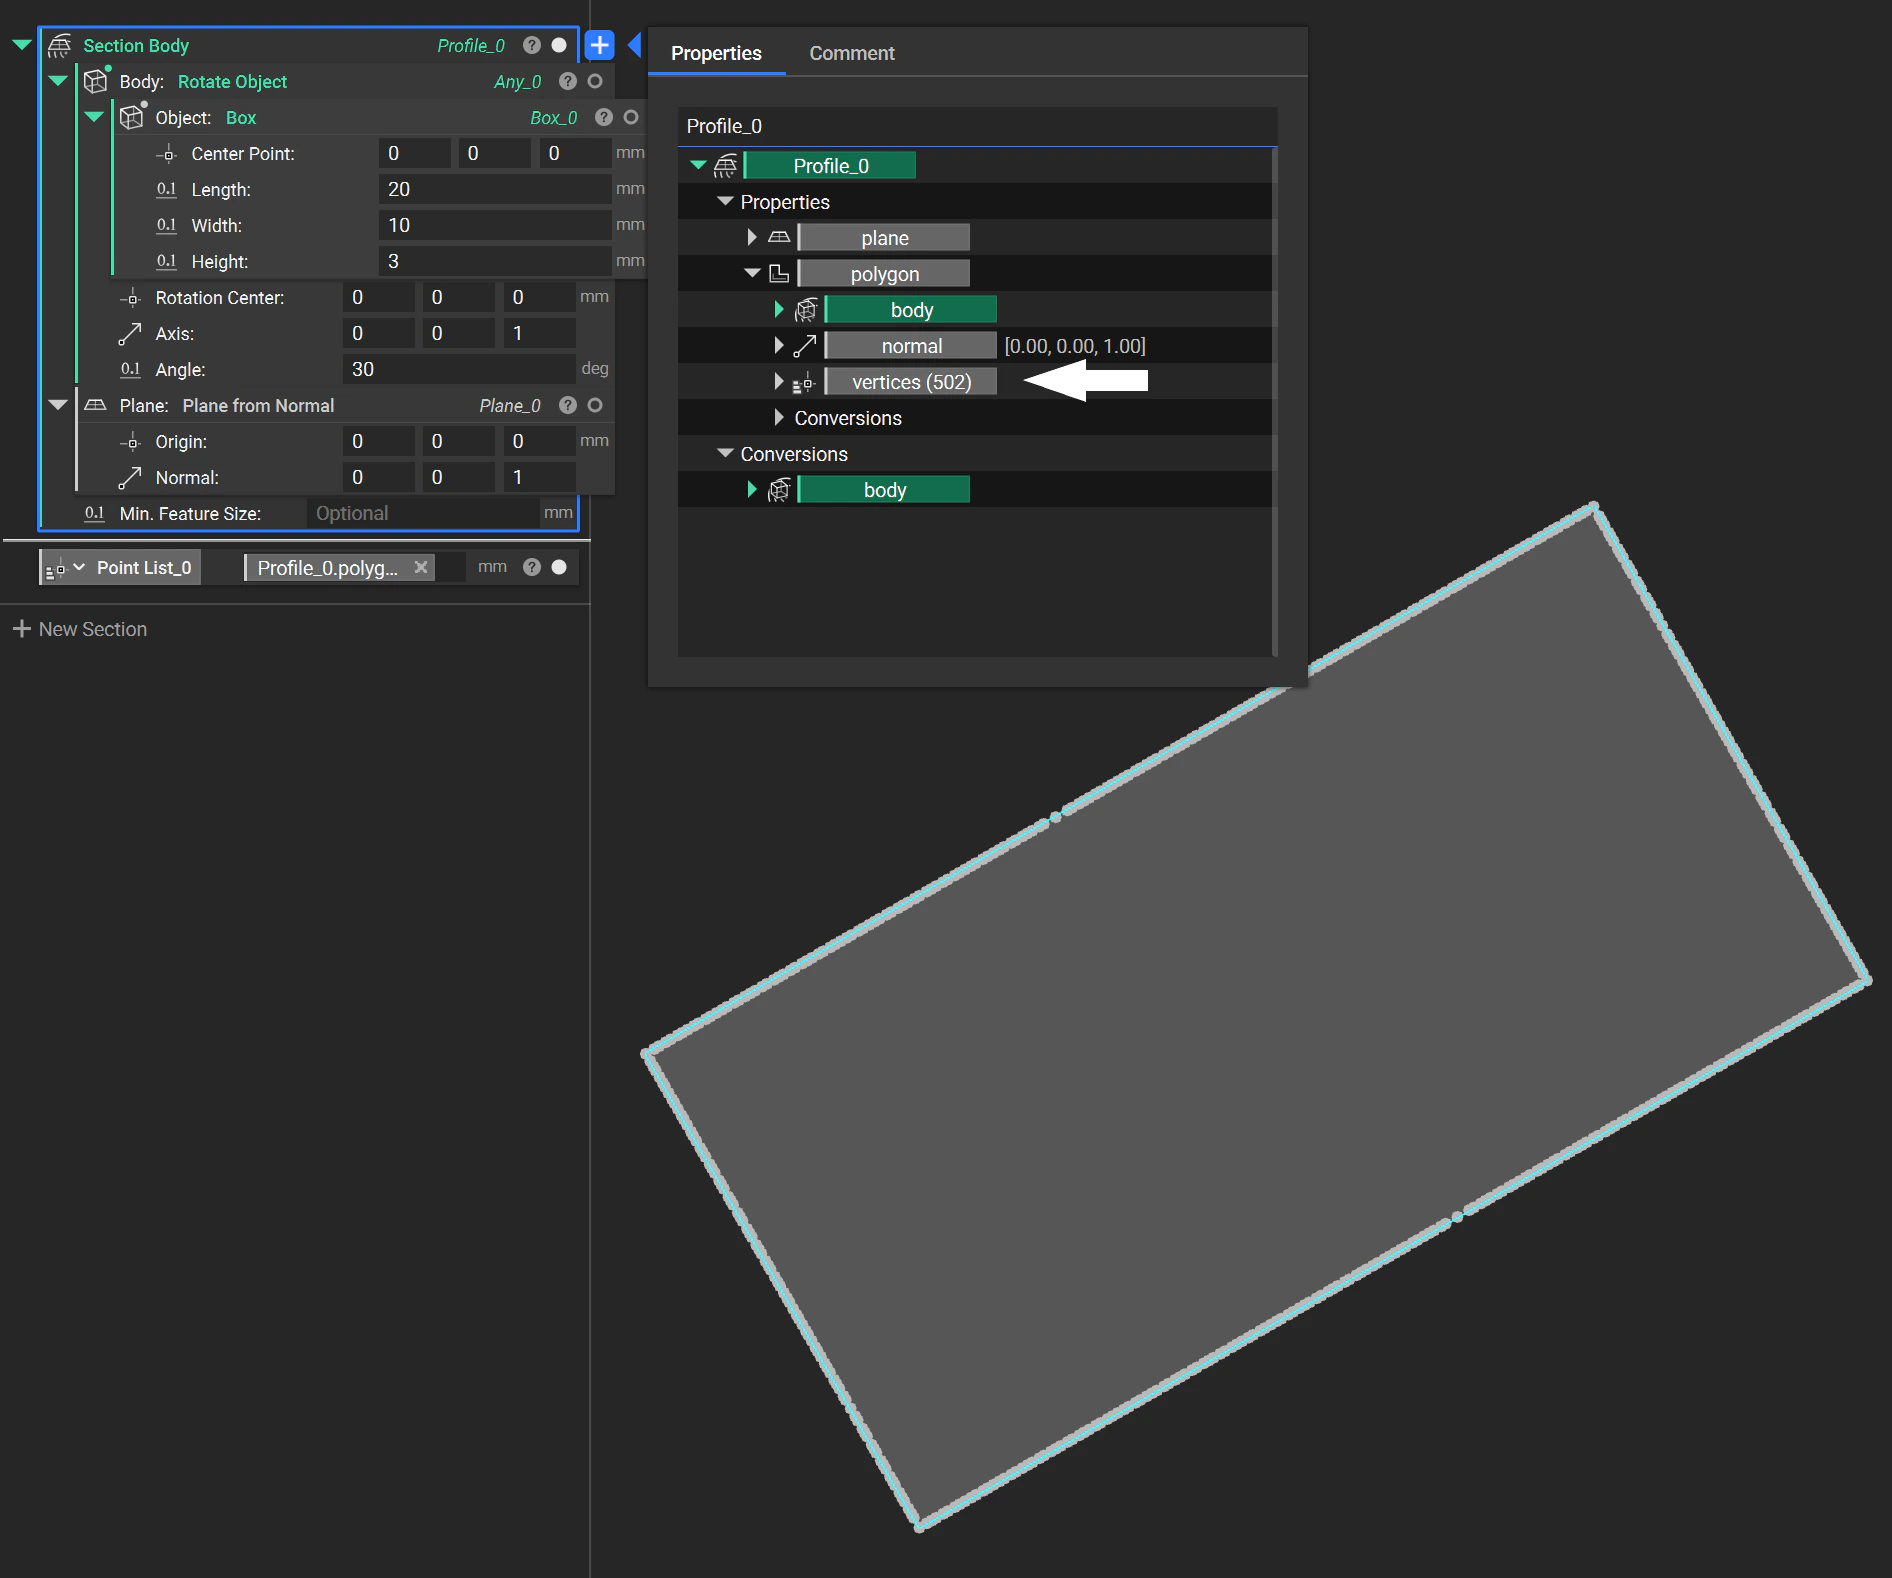Click the Axis arrow icon
This screenshot has height=1578, width=1892.
(x=131, y=333)
